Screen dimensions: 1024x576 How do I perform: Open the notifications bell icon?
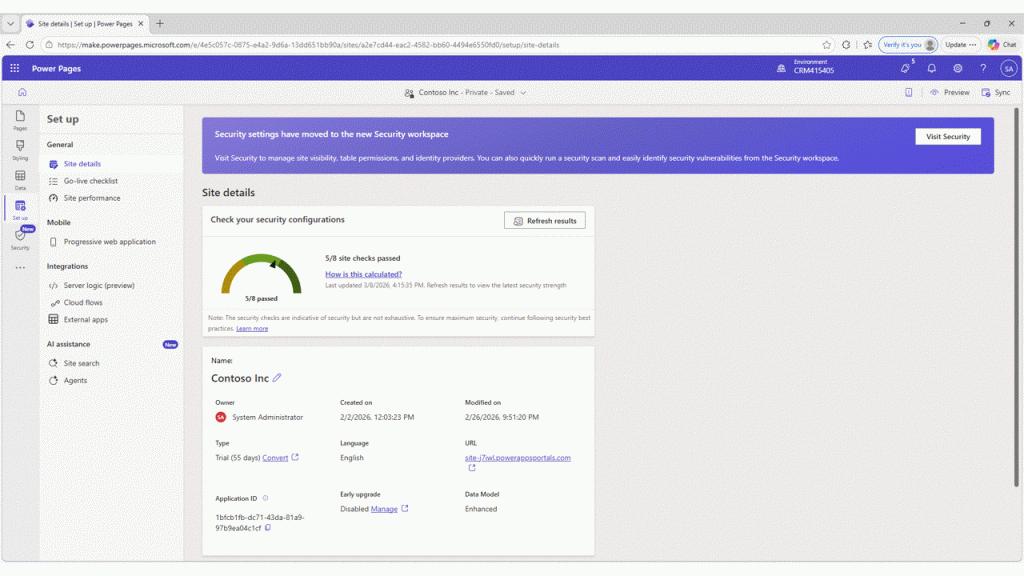point(931,69)
